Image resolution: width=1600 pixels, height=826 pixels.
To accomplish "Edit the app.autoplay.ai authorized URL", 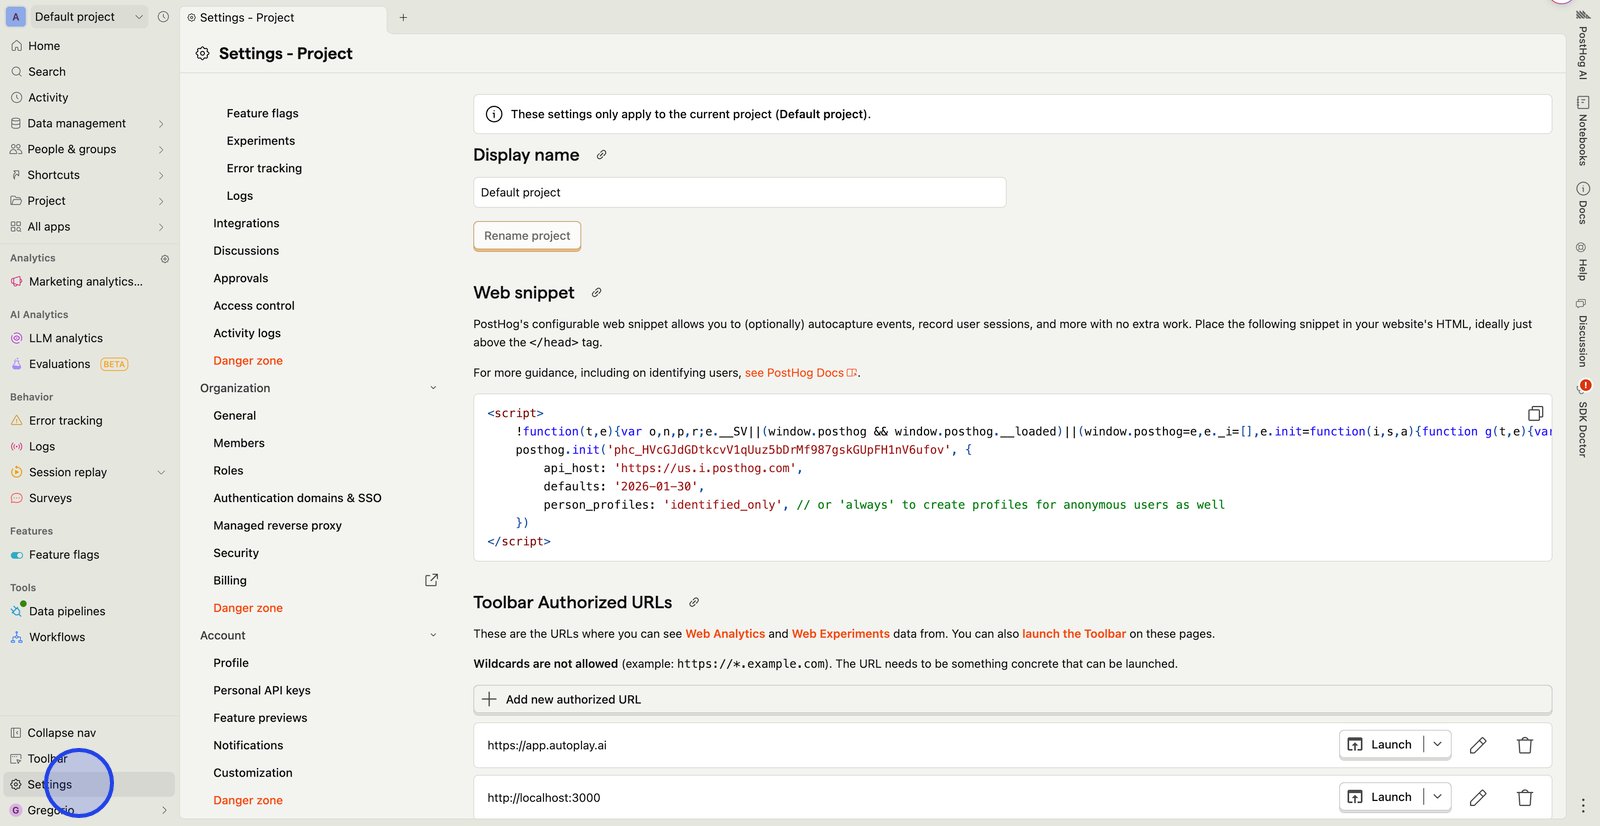I will click(1478, 745).
